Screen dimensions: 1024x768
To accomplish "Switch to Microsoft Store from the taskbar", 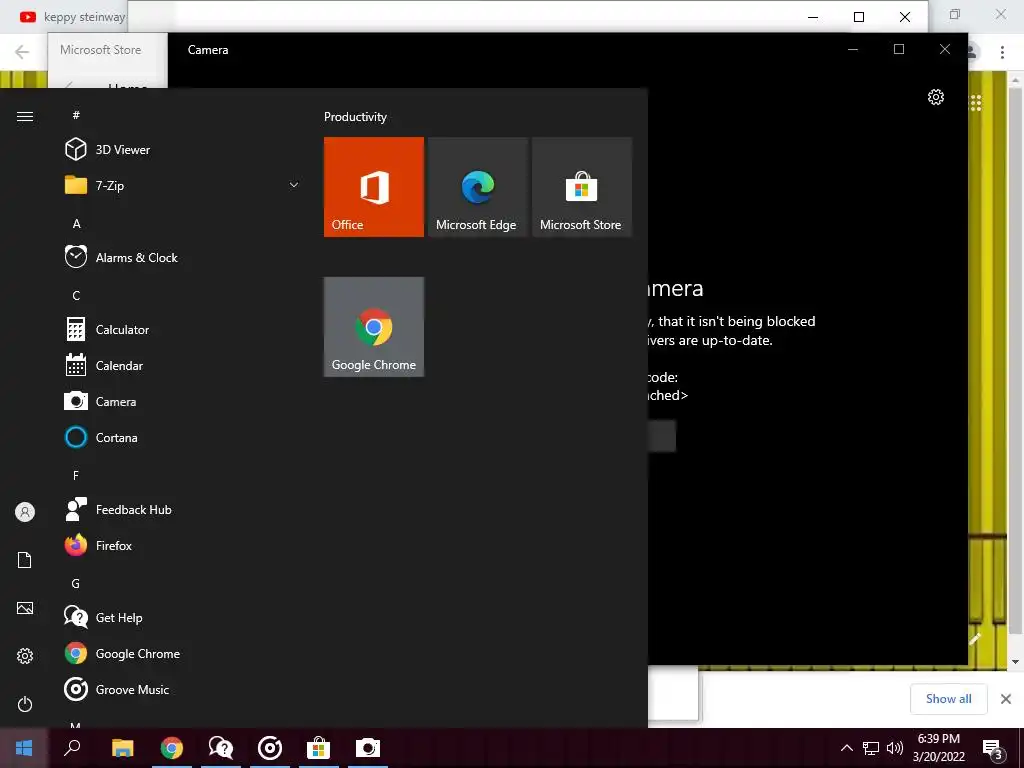I will 319,748.
